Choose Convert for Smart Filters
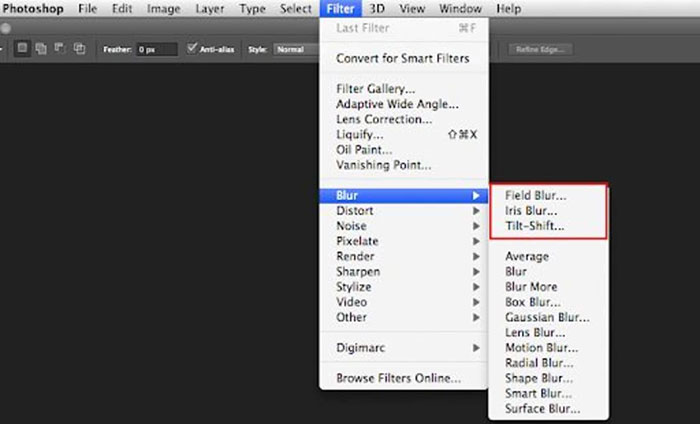Screen dimensions: 700x424 tap(404, 58)
